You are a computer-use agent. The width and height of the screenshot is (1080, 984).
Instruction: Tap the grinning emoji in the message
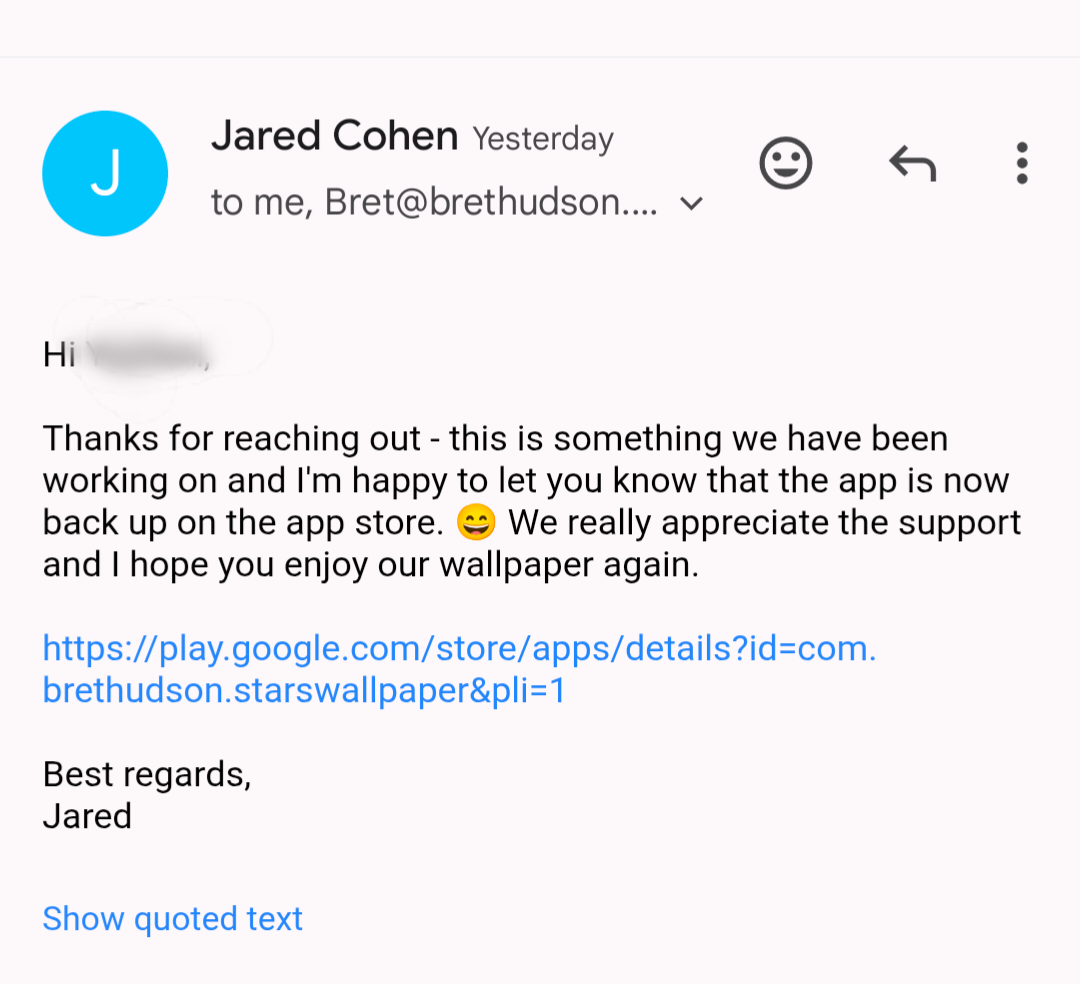[x=476, y=523]
